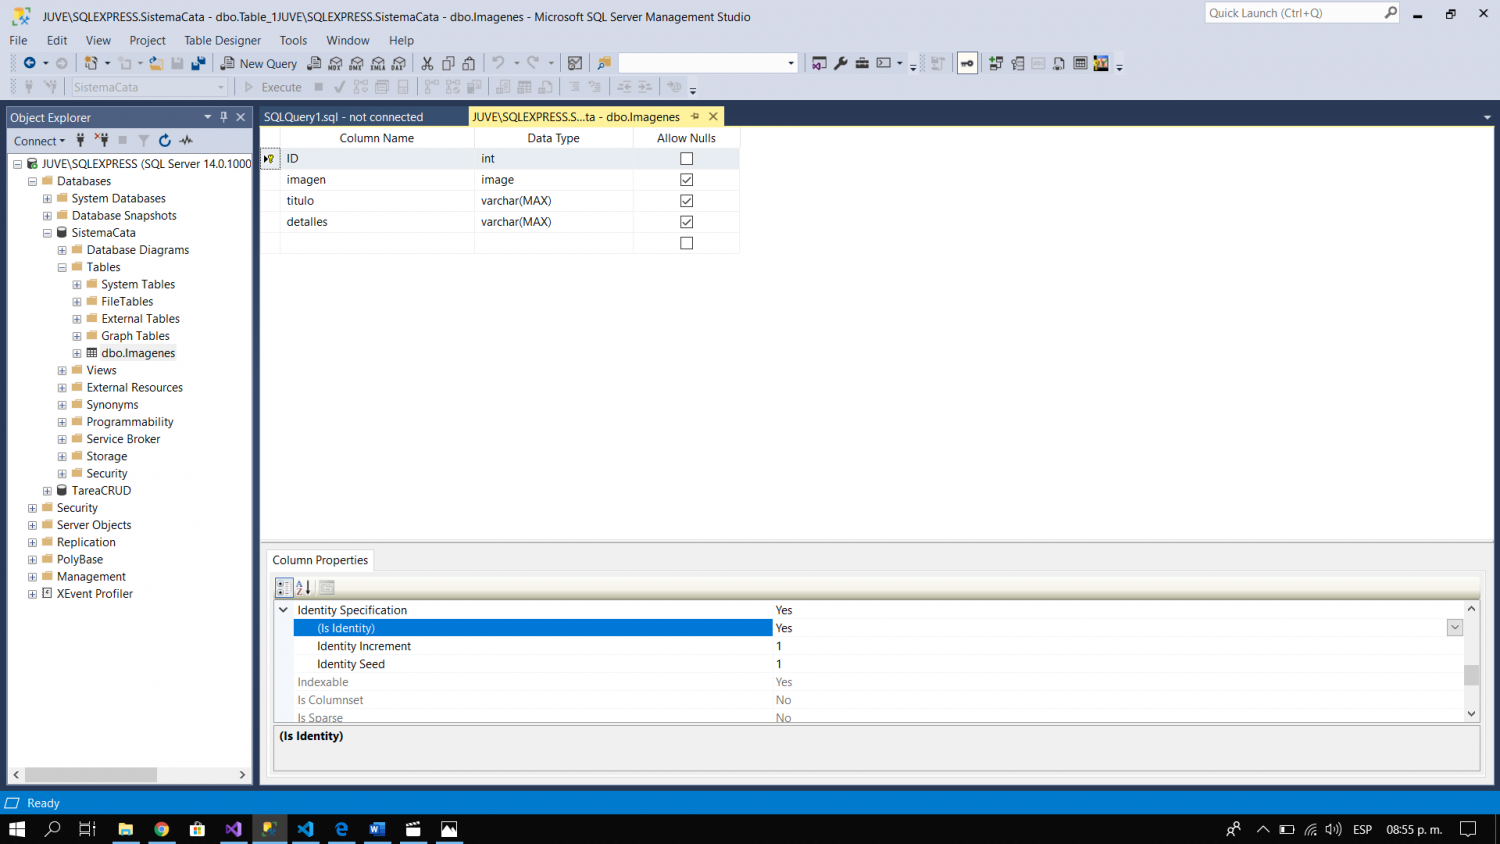Click the Manage Check Constraints icon
Image resolution: width=1500 pixels, height=844 pixels.
1080,63
